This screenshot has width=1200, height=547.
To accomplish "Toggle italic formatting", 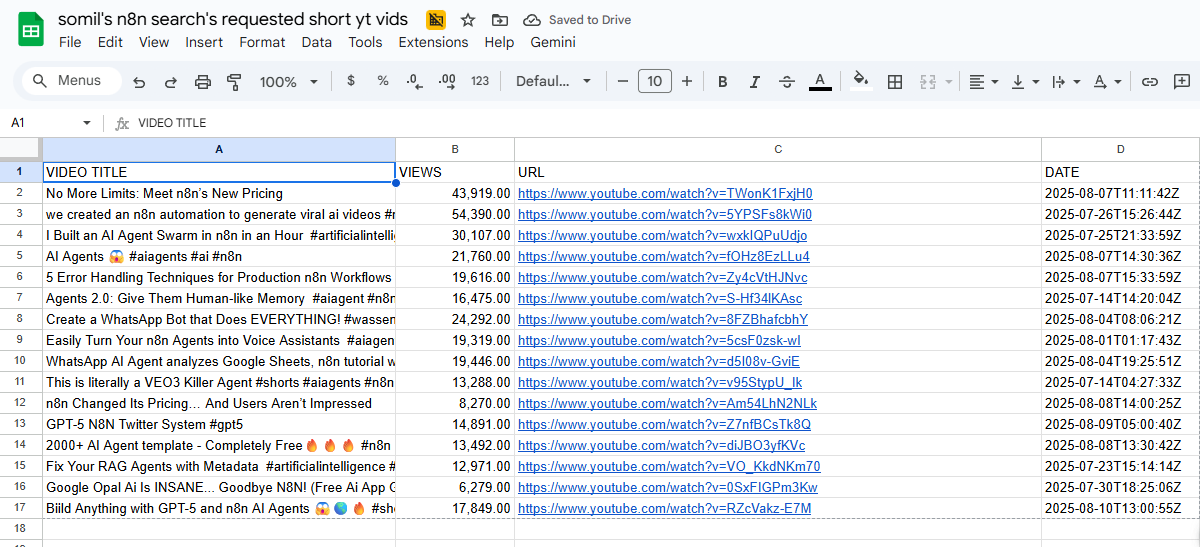I will (755, 82).
